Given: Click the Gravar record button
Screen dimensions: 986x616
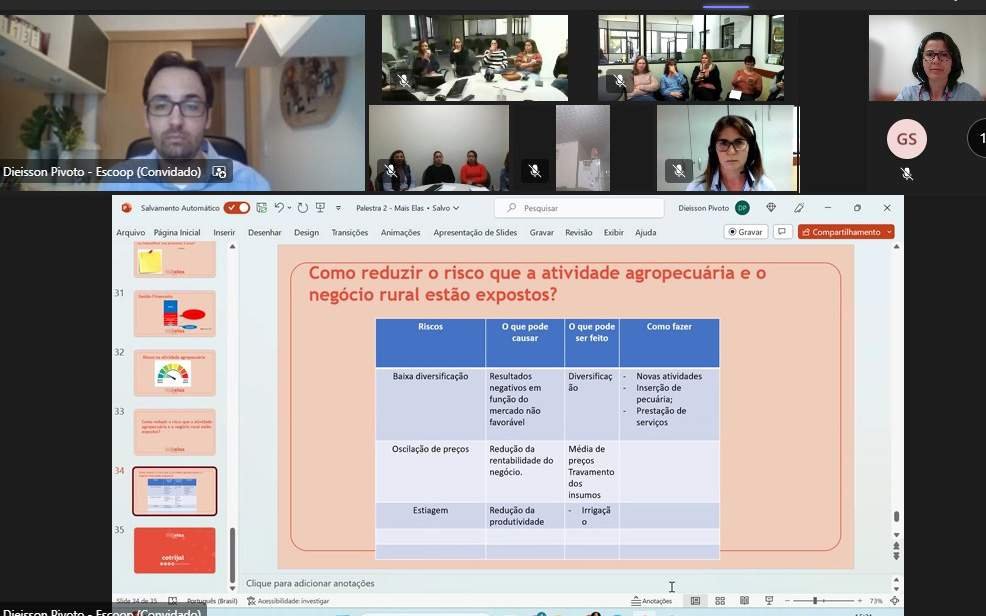Looking at the screenshot, I should 746,232.
